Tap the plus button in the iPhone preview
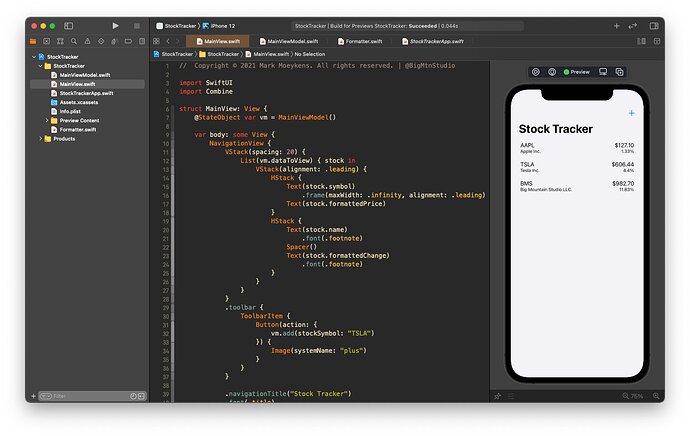This screenshot has width=690, height=436. [x=631, y=113]
